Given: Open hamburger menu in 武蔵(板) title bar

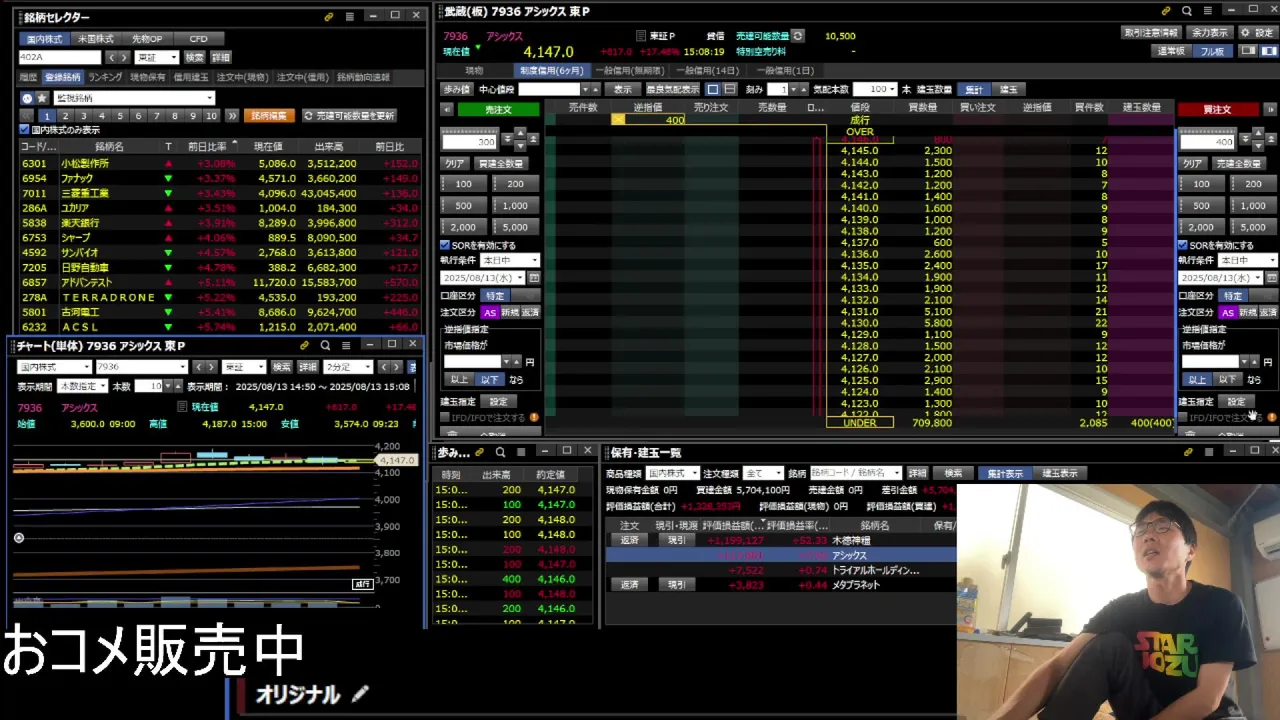Looking at the screenshot, I should pyautogui.click(x=1207, y=11).
